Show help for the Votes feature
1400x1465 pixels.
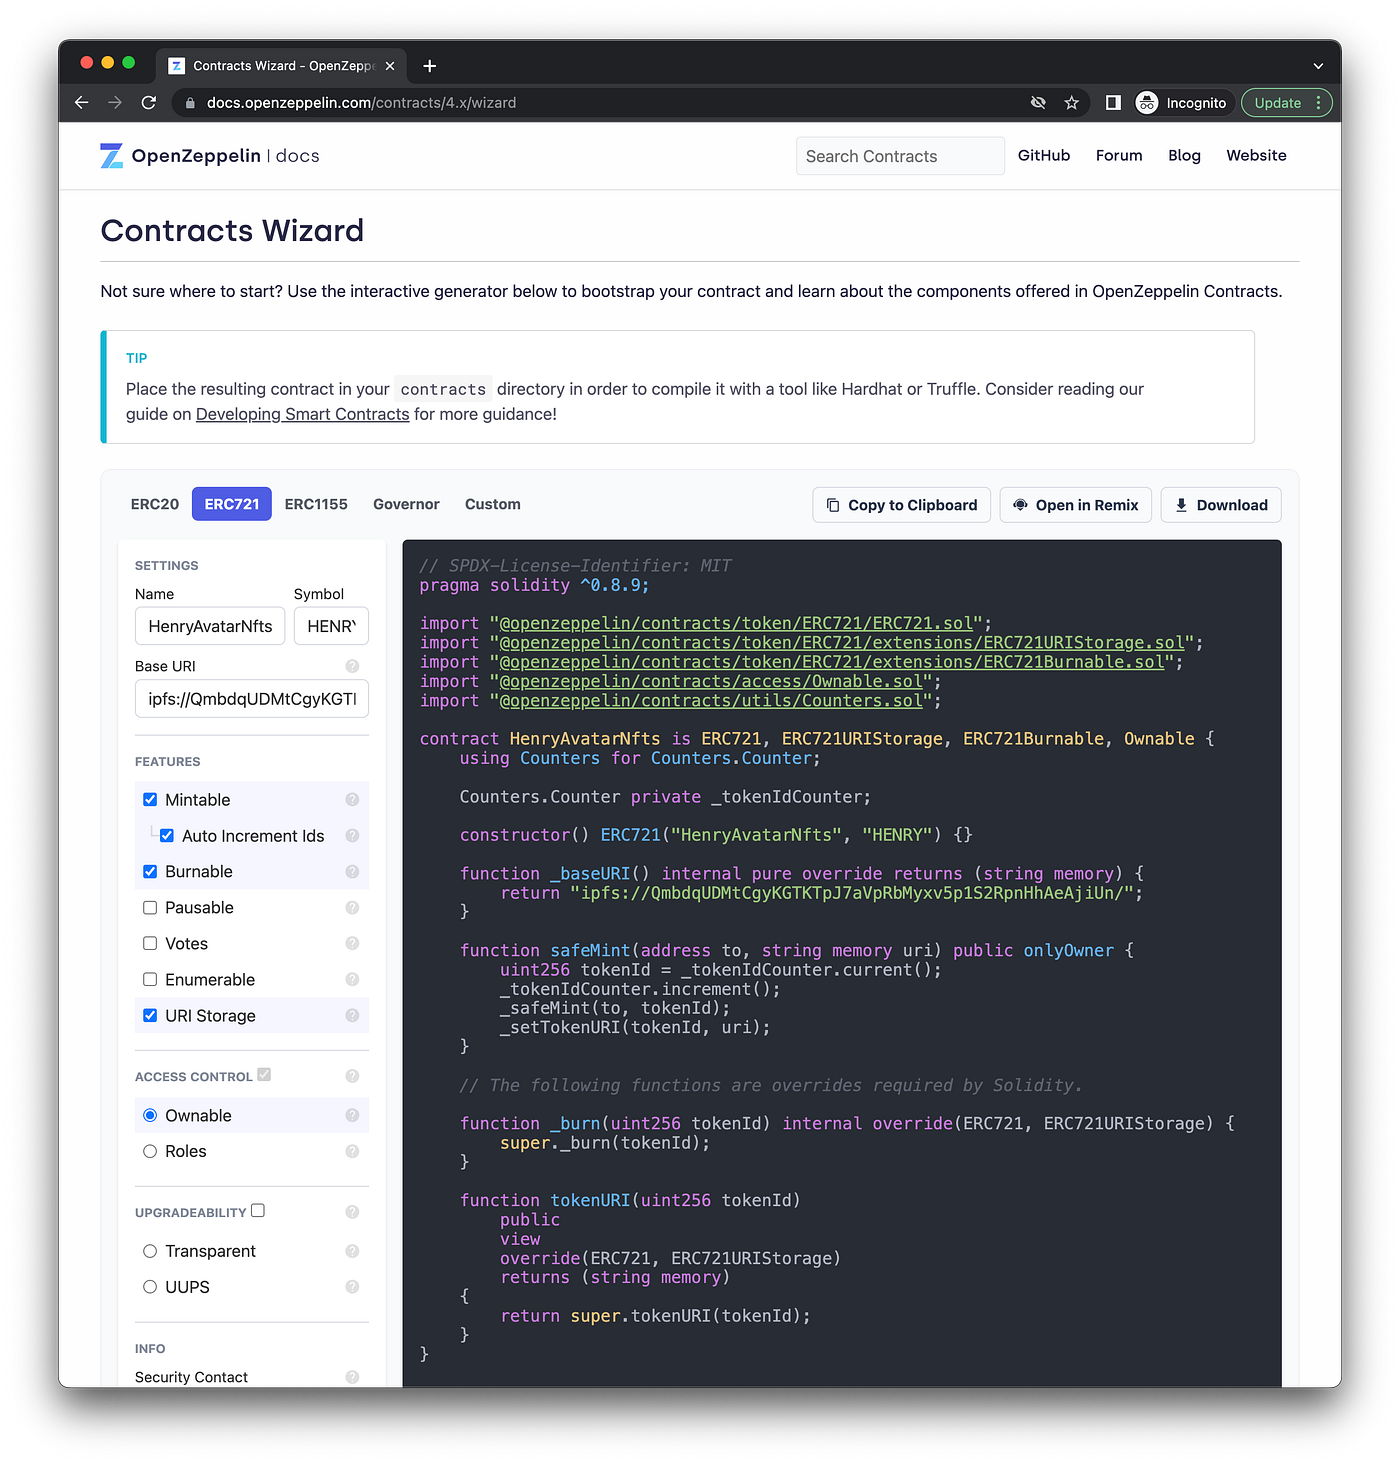click(x=352, y=944)
